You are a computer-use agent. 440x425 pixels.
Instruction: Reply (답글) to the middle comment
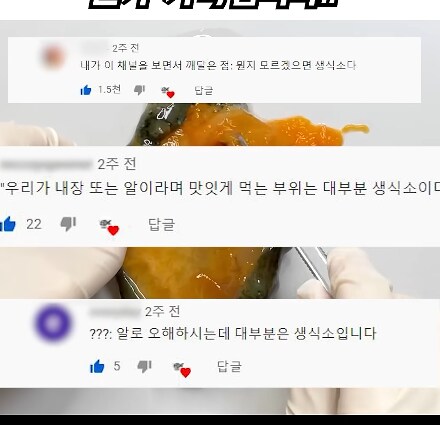pos(161,224)
